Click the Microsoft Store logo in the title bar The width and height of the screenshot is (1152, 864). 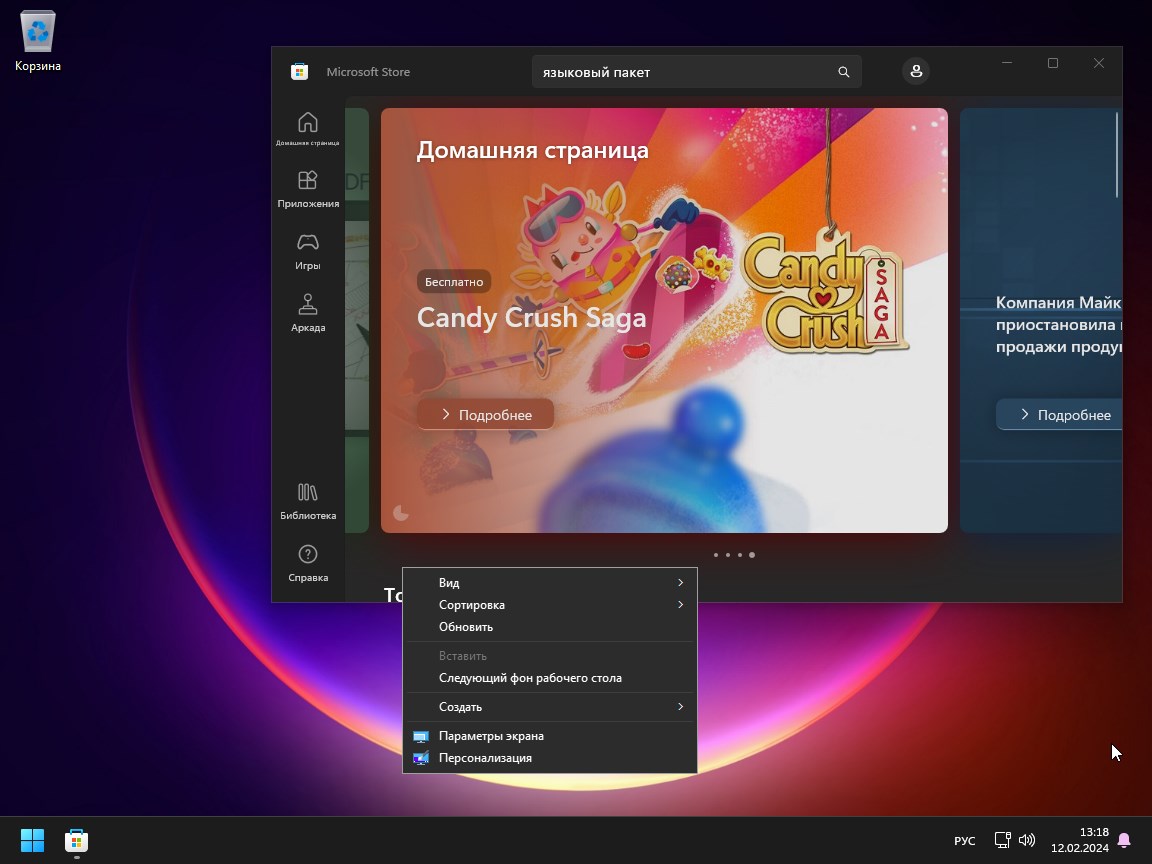coord(300,71)
